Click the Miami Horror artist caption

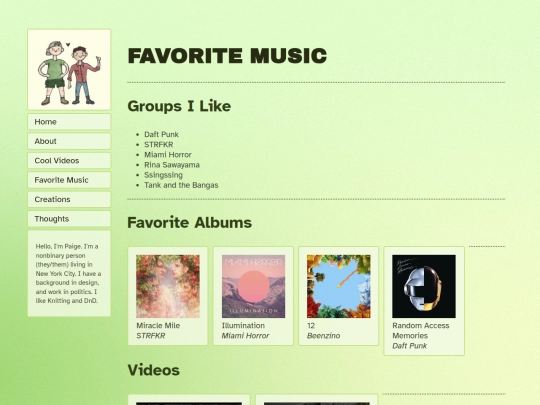[245, 336]
